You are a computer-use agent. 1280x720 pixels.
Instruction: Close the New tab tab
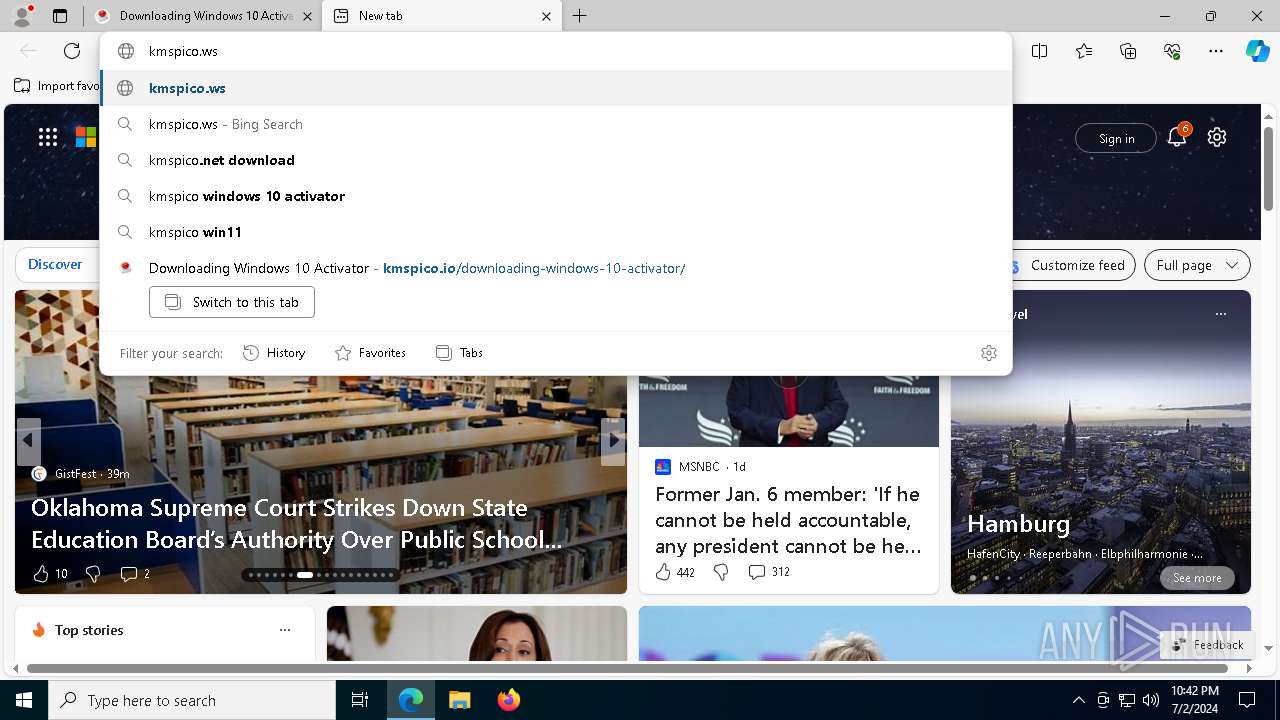[x=546, y=16]
